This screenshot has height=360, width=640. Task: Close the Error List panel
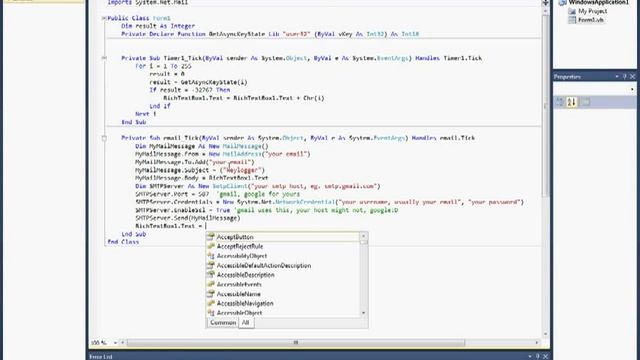545,356
